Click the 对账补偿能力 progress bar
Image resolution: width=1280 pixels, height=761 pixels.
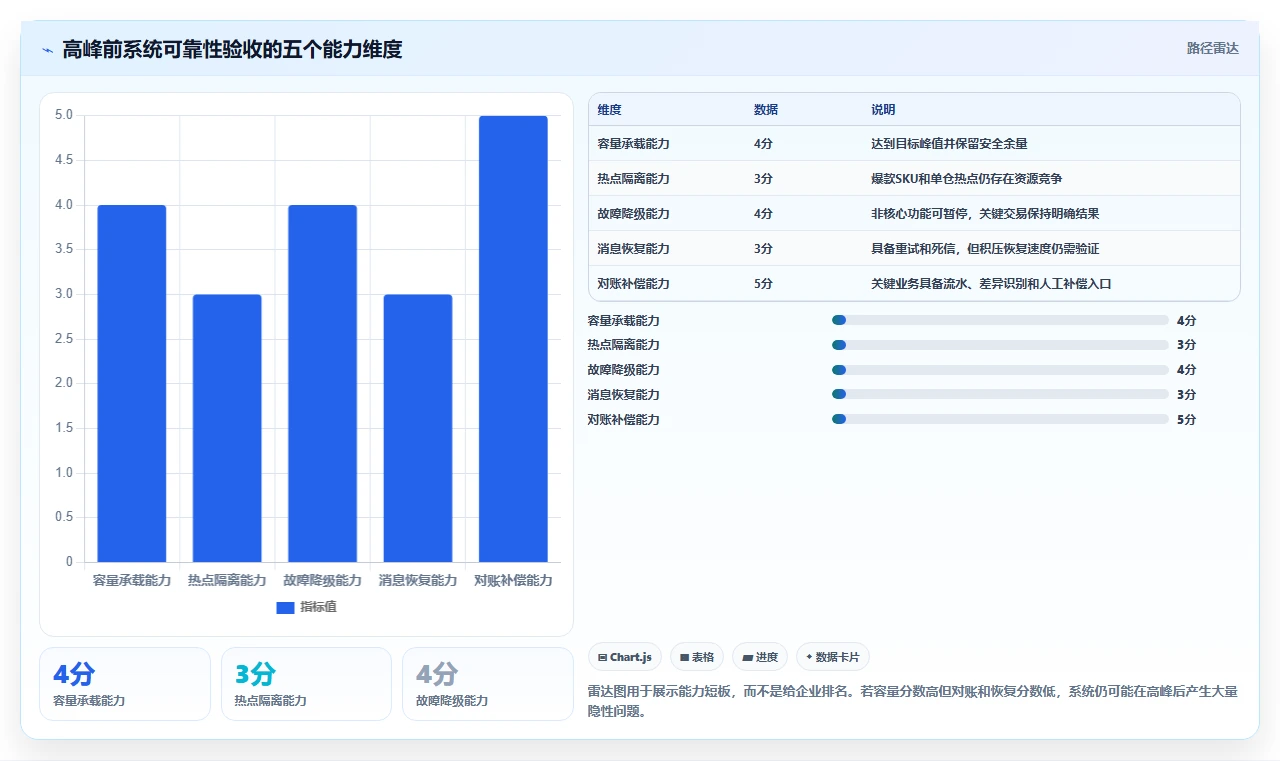(1000, 420)
